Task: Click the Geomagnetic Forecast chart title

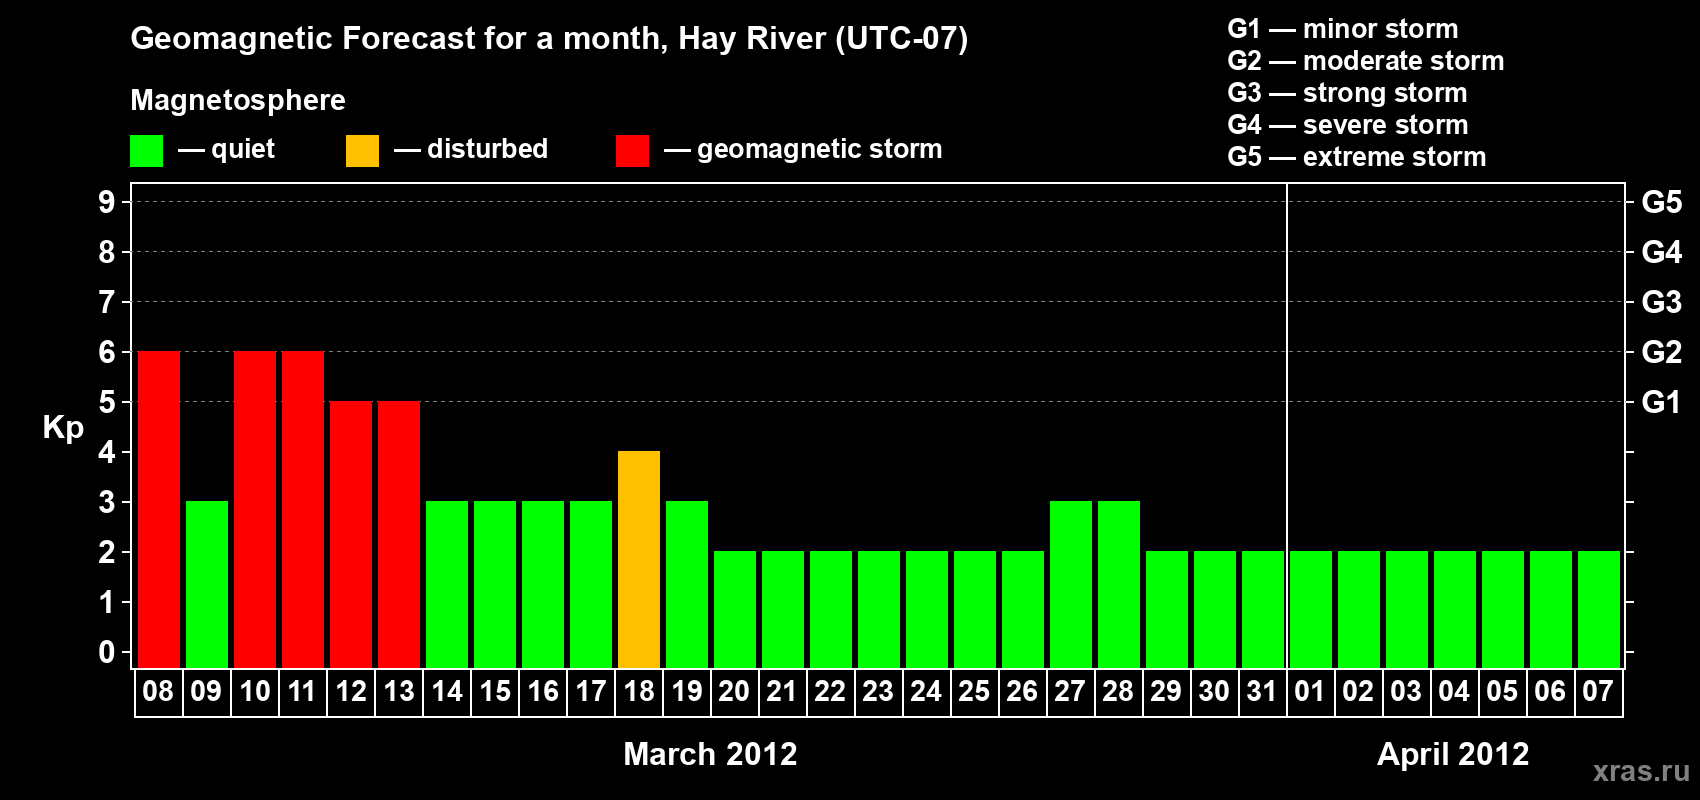Action: (x=549, y=39)
